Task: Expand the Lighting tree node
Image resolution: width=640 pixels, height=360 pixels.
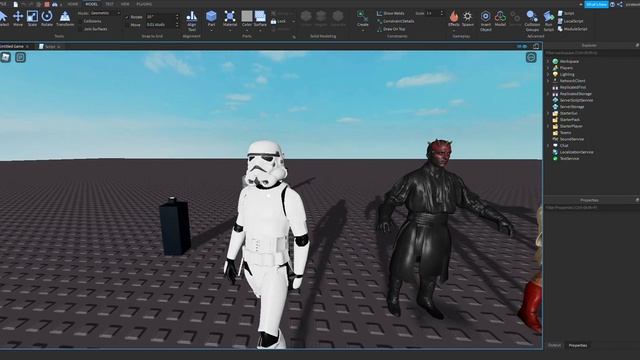Action: 548,74
